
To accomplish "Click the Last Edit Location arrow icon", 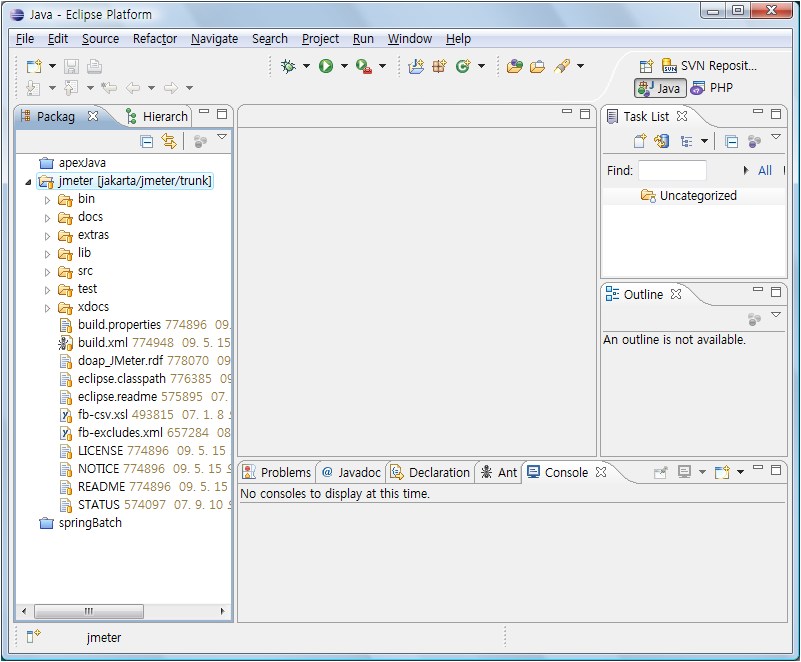I will point(109,88).
